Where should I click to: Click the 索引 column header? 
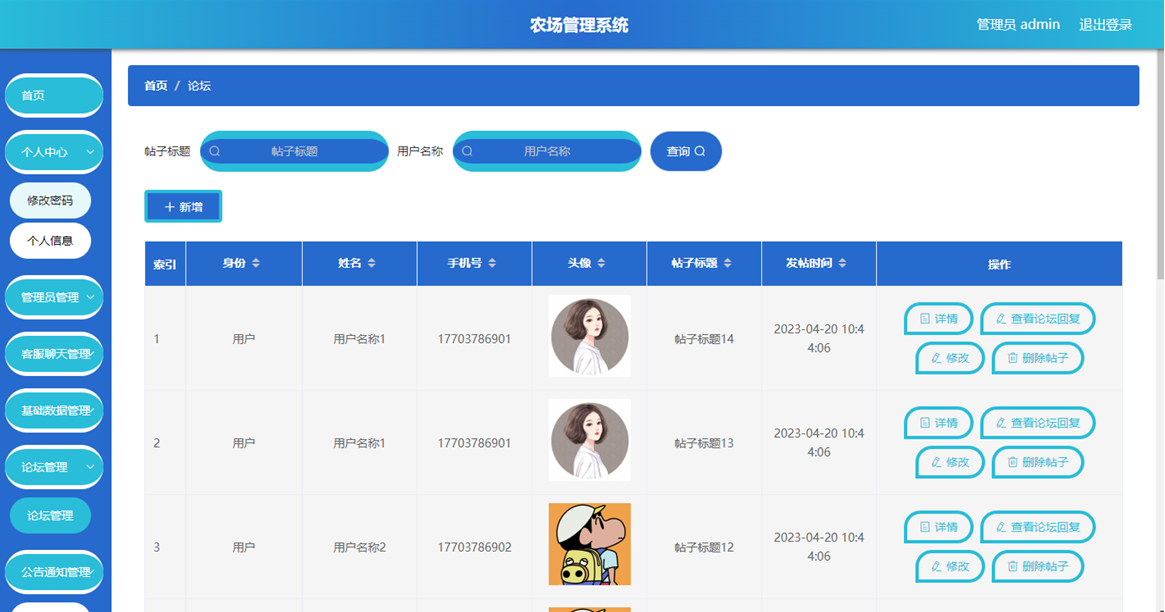165,264
